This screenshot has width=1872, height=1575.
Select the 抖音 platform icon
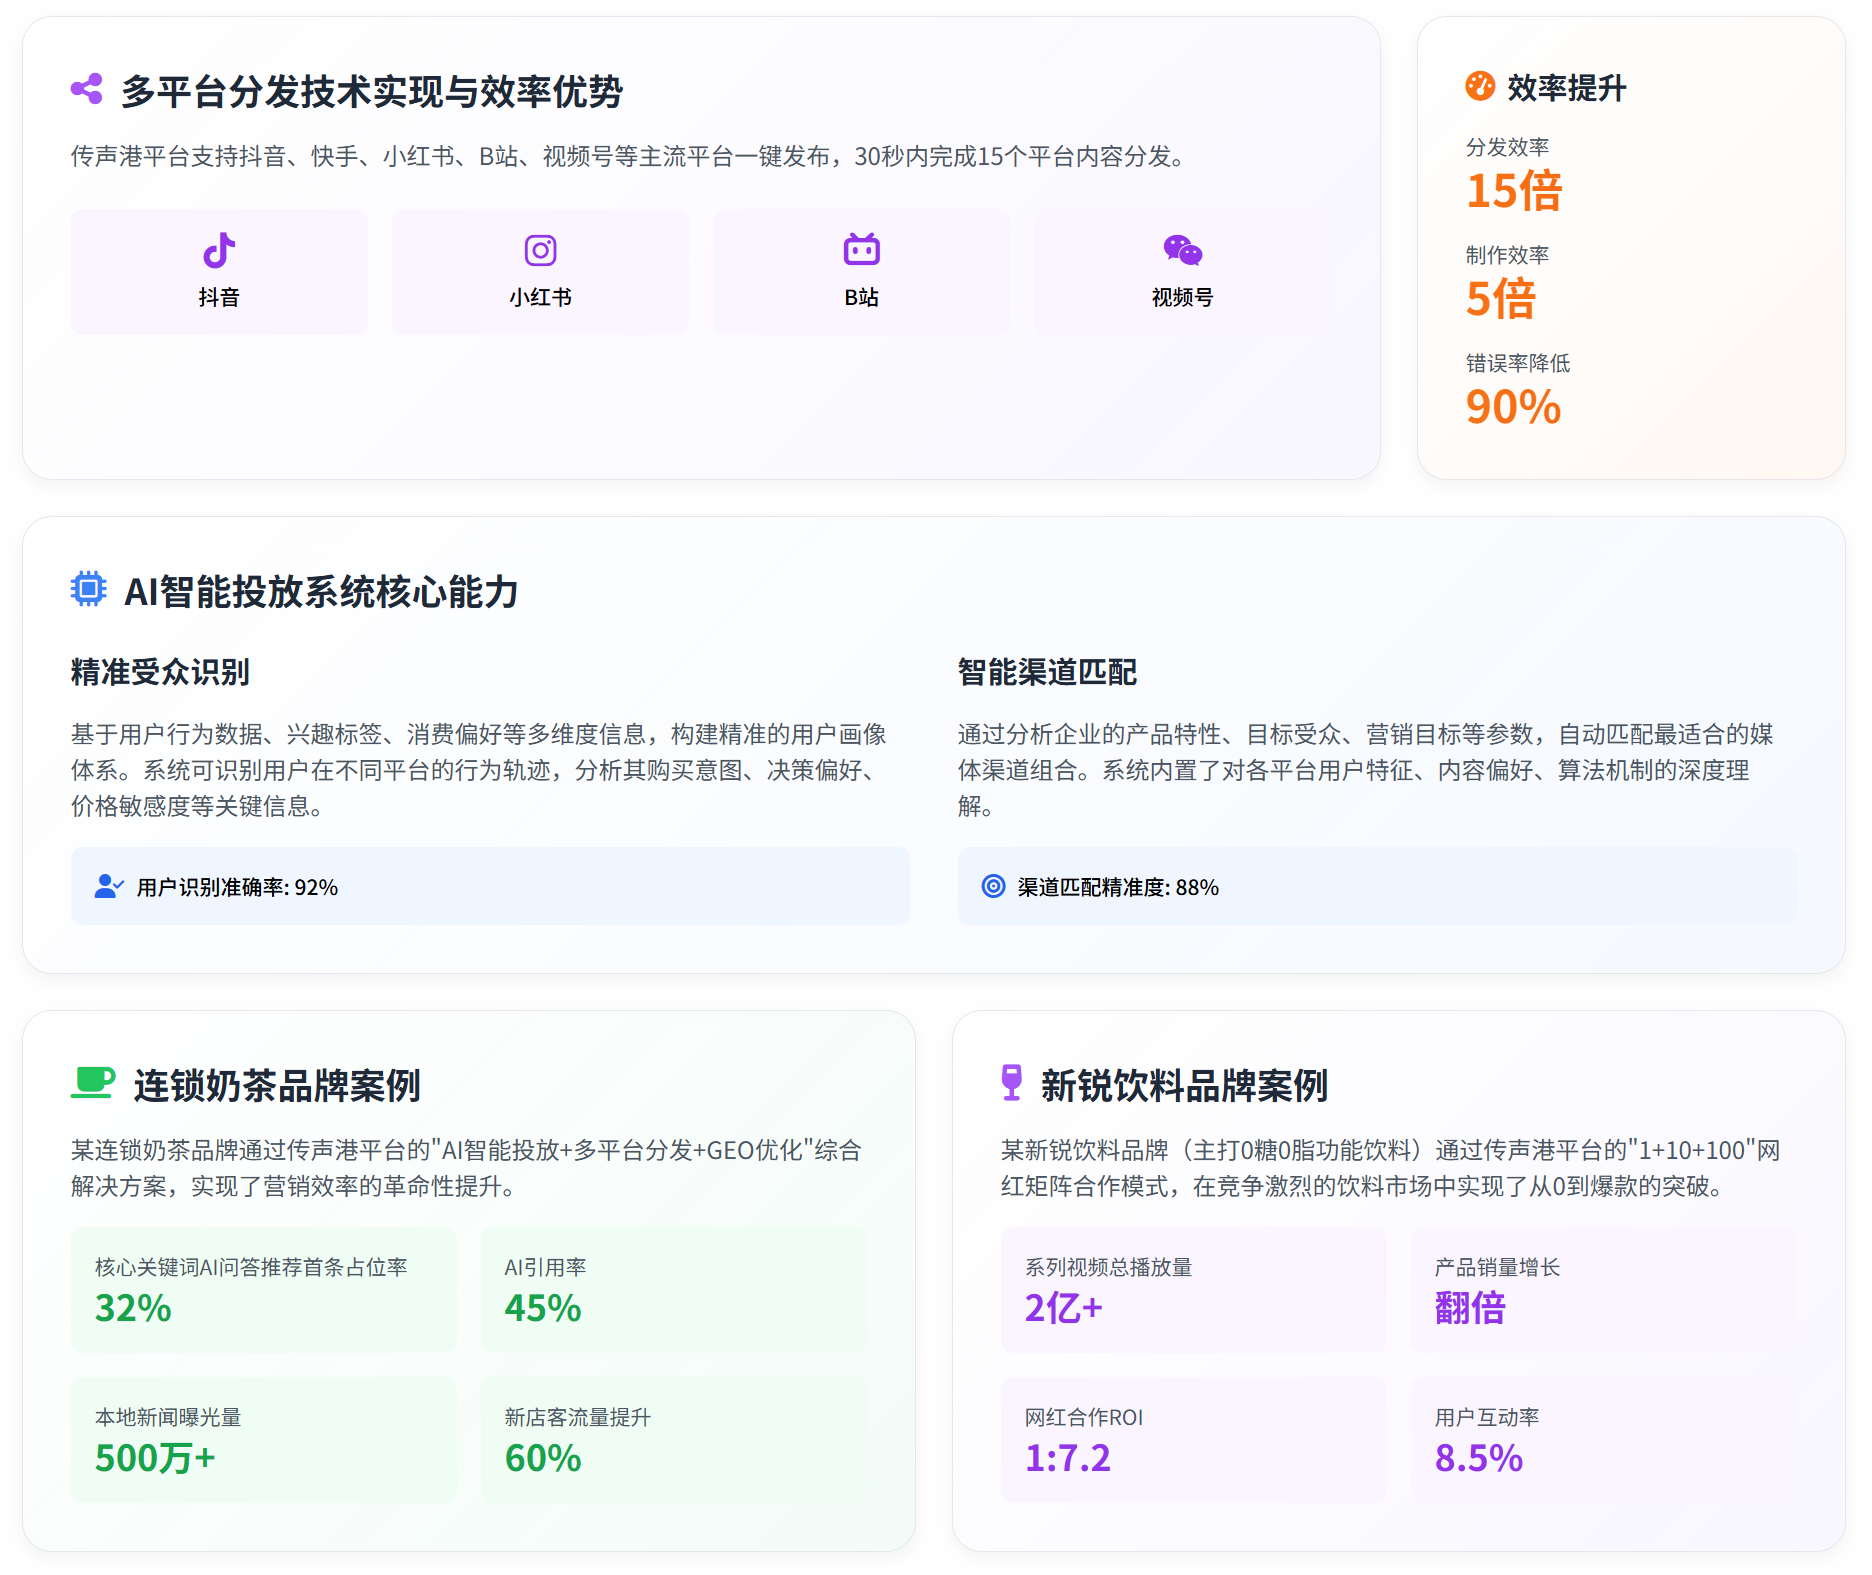(219, 249)
